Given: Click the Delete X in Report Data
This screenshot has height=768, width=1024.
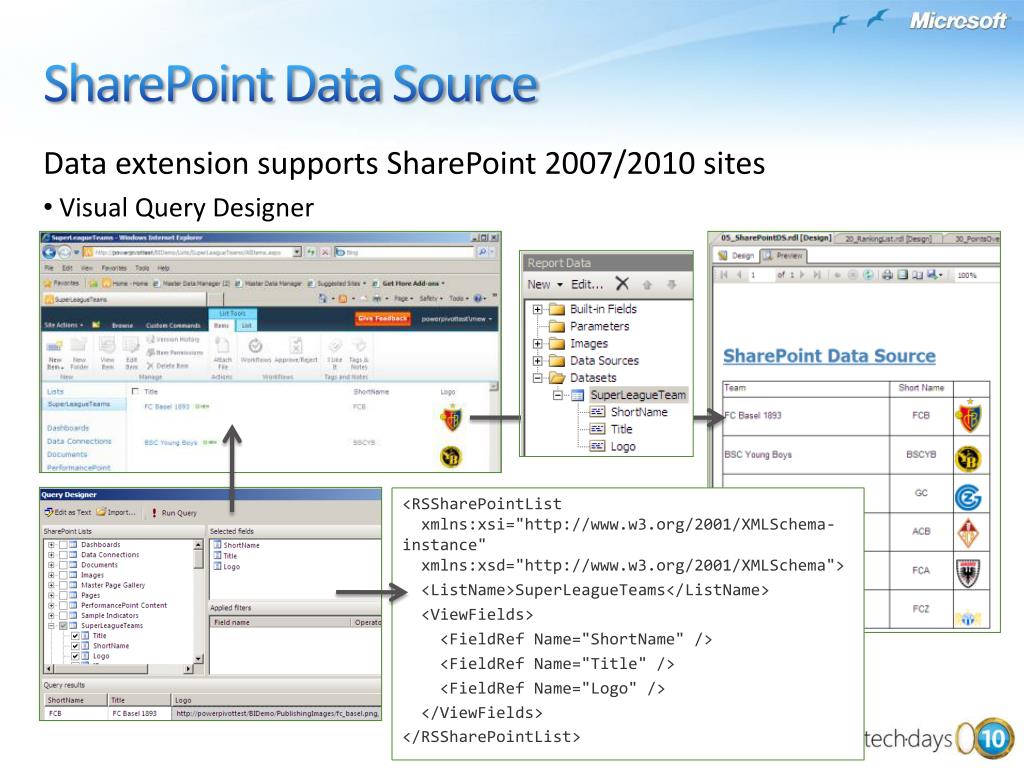Looking at the screenshot, I should click(622, 283).
